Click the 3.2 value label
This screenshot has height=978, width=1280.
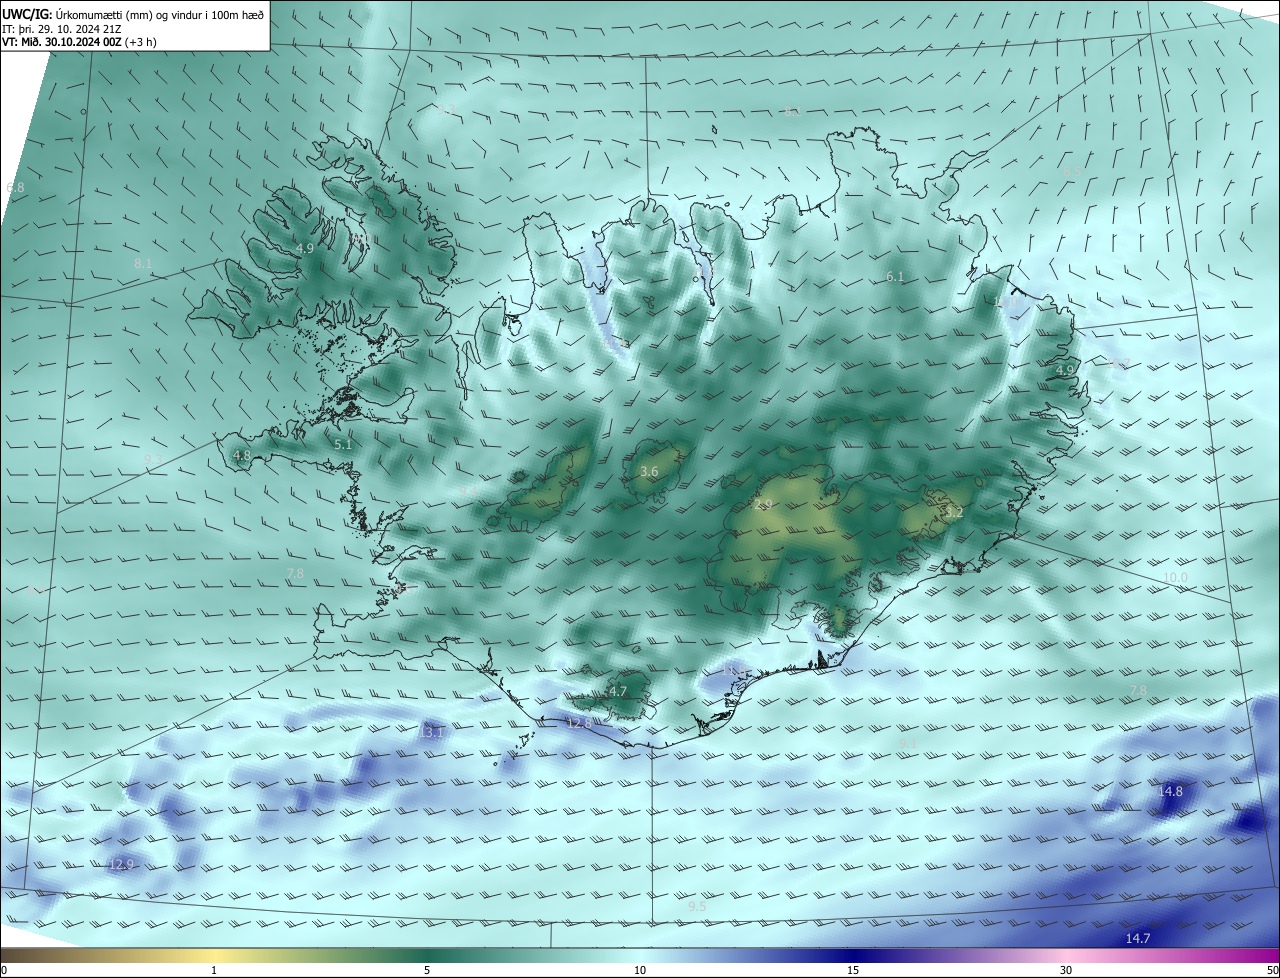pos(954,512)
